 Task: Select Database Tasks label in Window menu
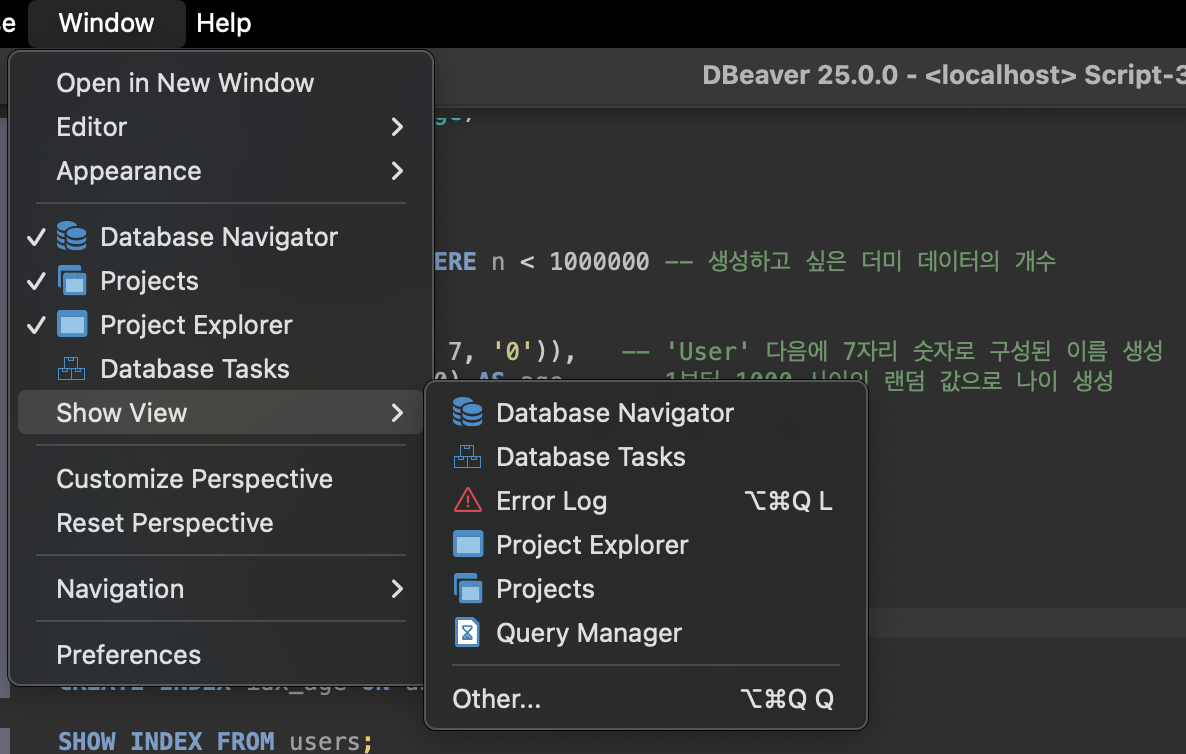coord(195,368)
